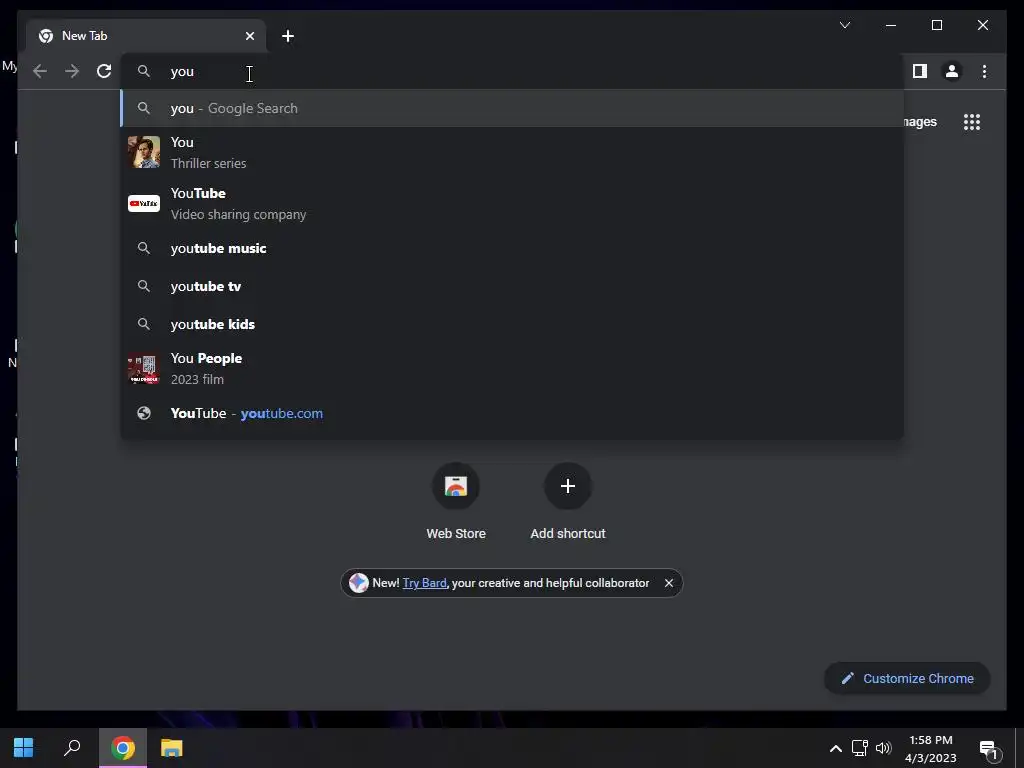The height and width of the screenshot is (768, 1024).
Task: Open the YouTube - youtube.com suggestion
Action: [512, 413]
